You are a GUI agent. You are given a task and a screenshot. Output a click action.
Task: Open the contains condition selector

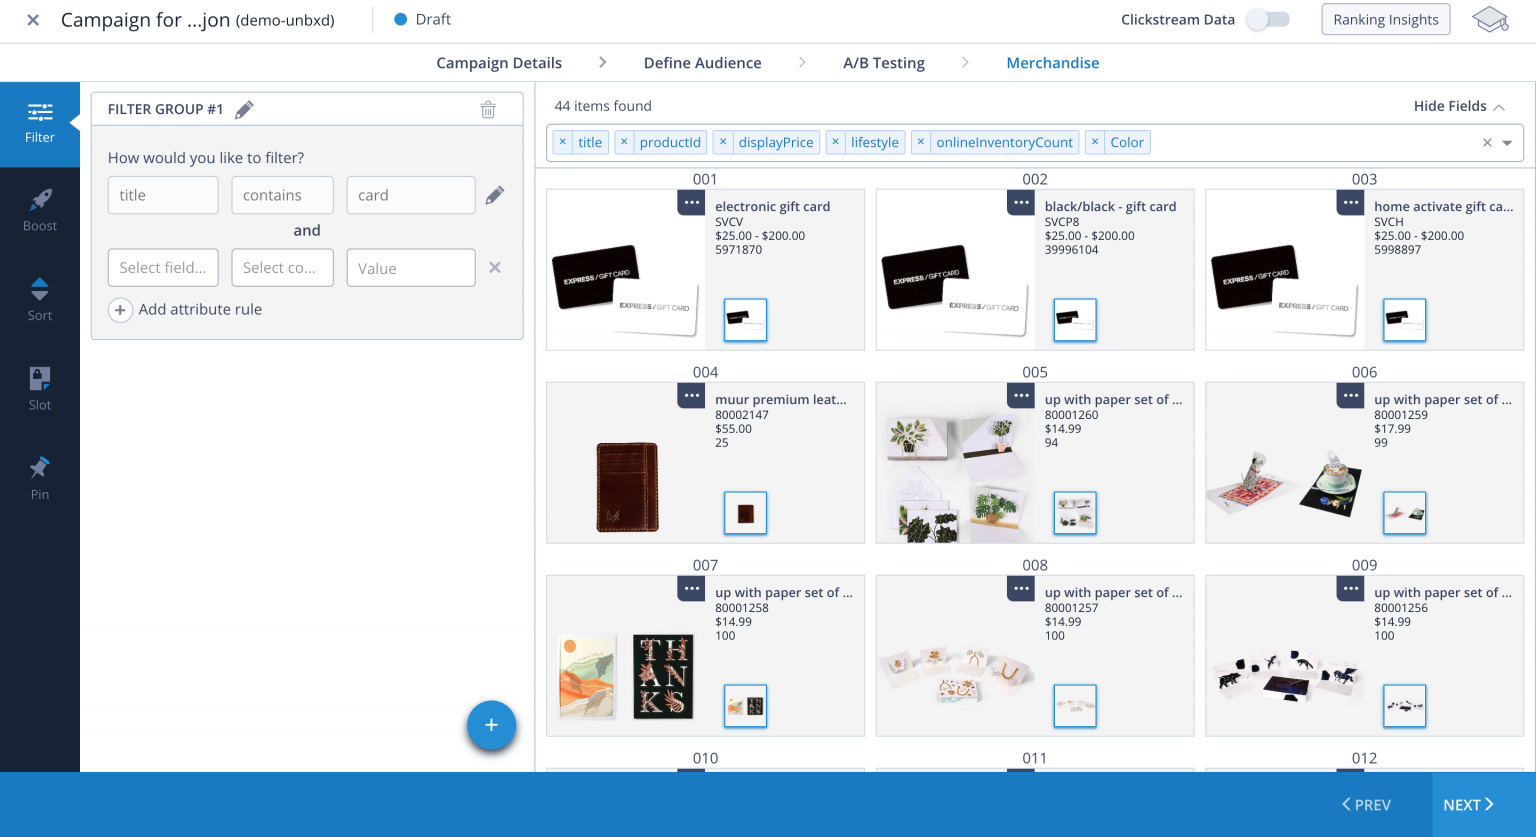pos(282,195)
